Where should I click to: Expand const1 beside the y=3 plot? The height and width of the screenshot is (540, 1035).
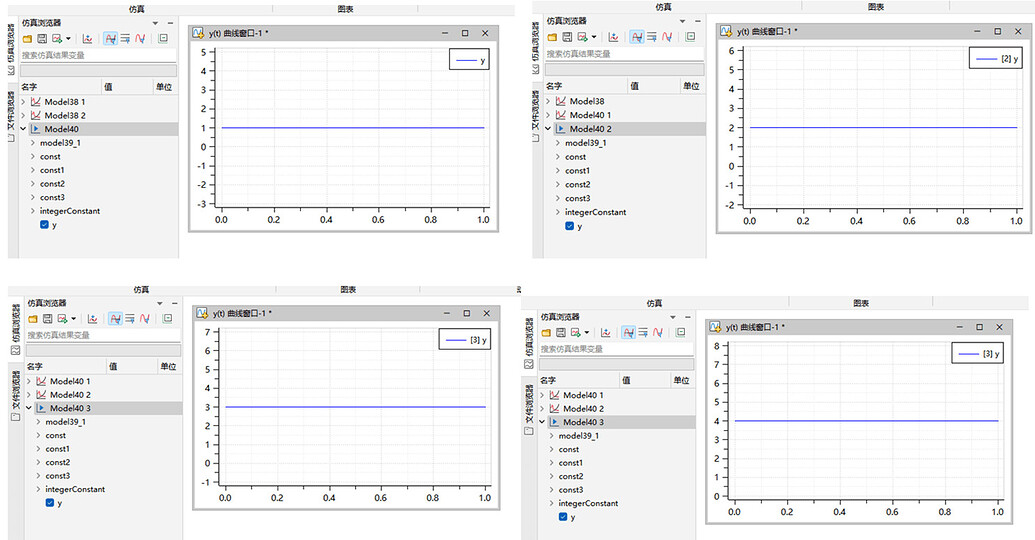(38, 449)
